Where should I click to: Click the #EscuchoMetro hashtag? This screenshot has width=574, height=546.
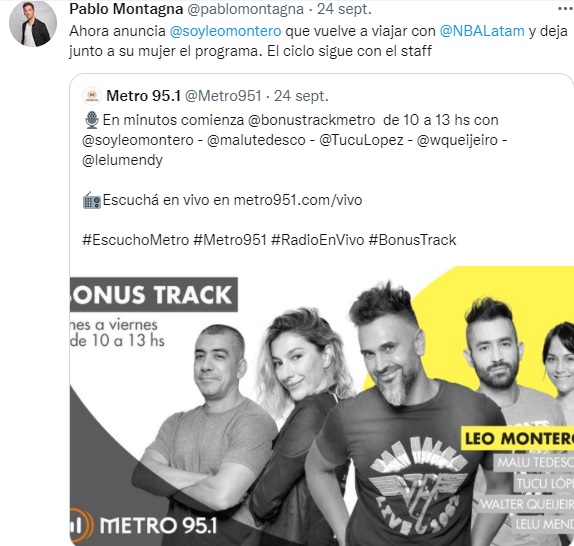tap(136, 240)
